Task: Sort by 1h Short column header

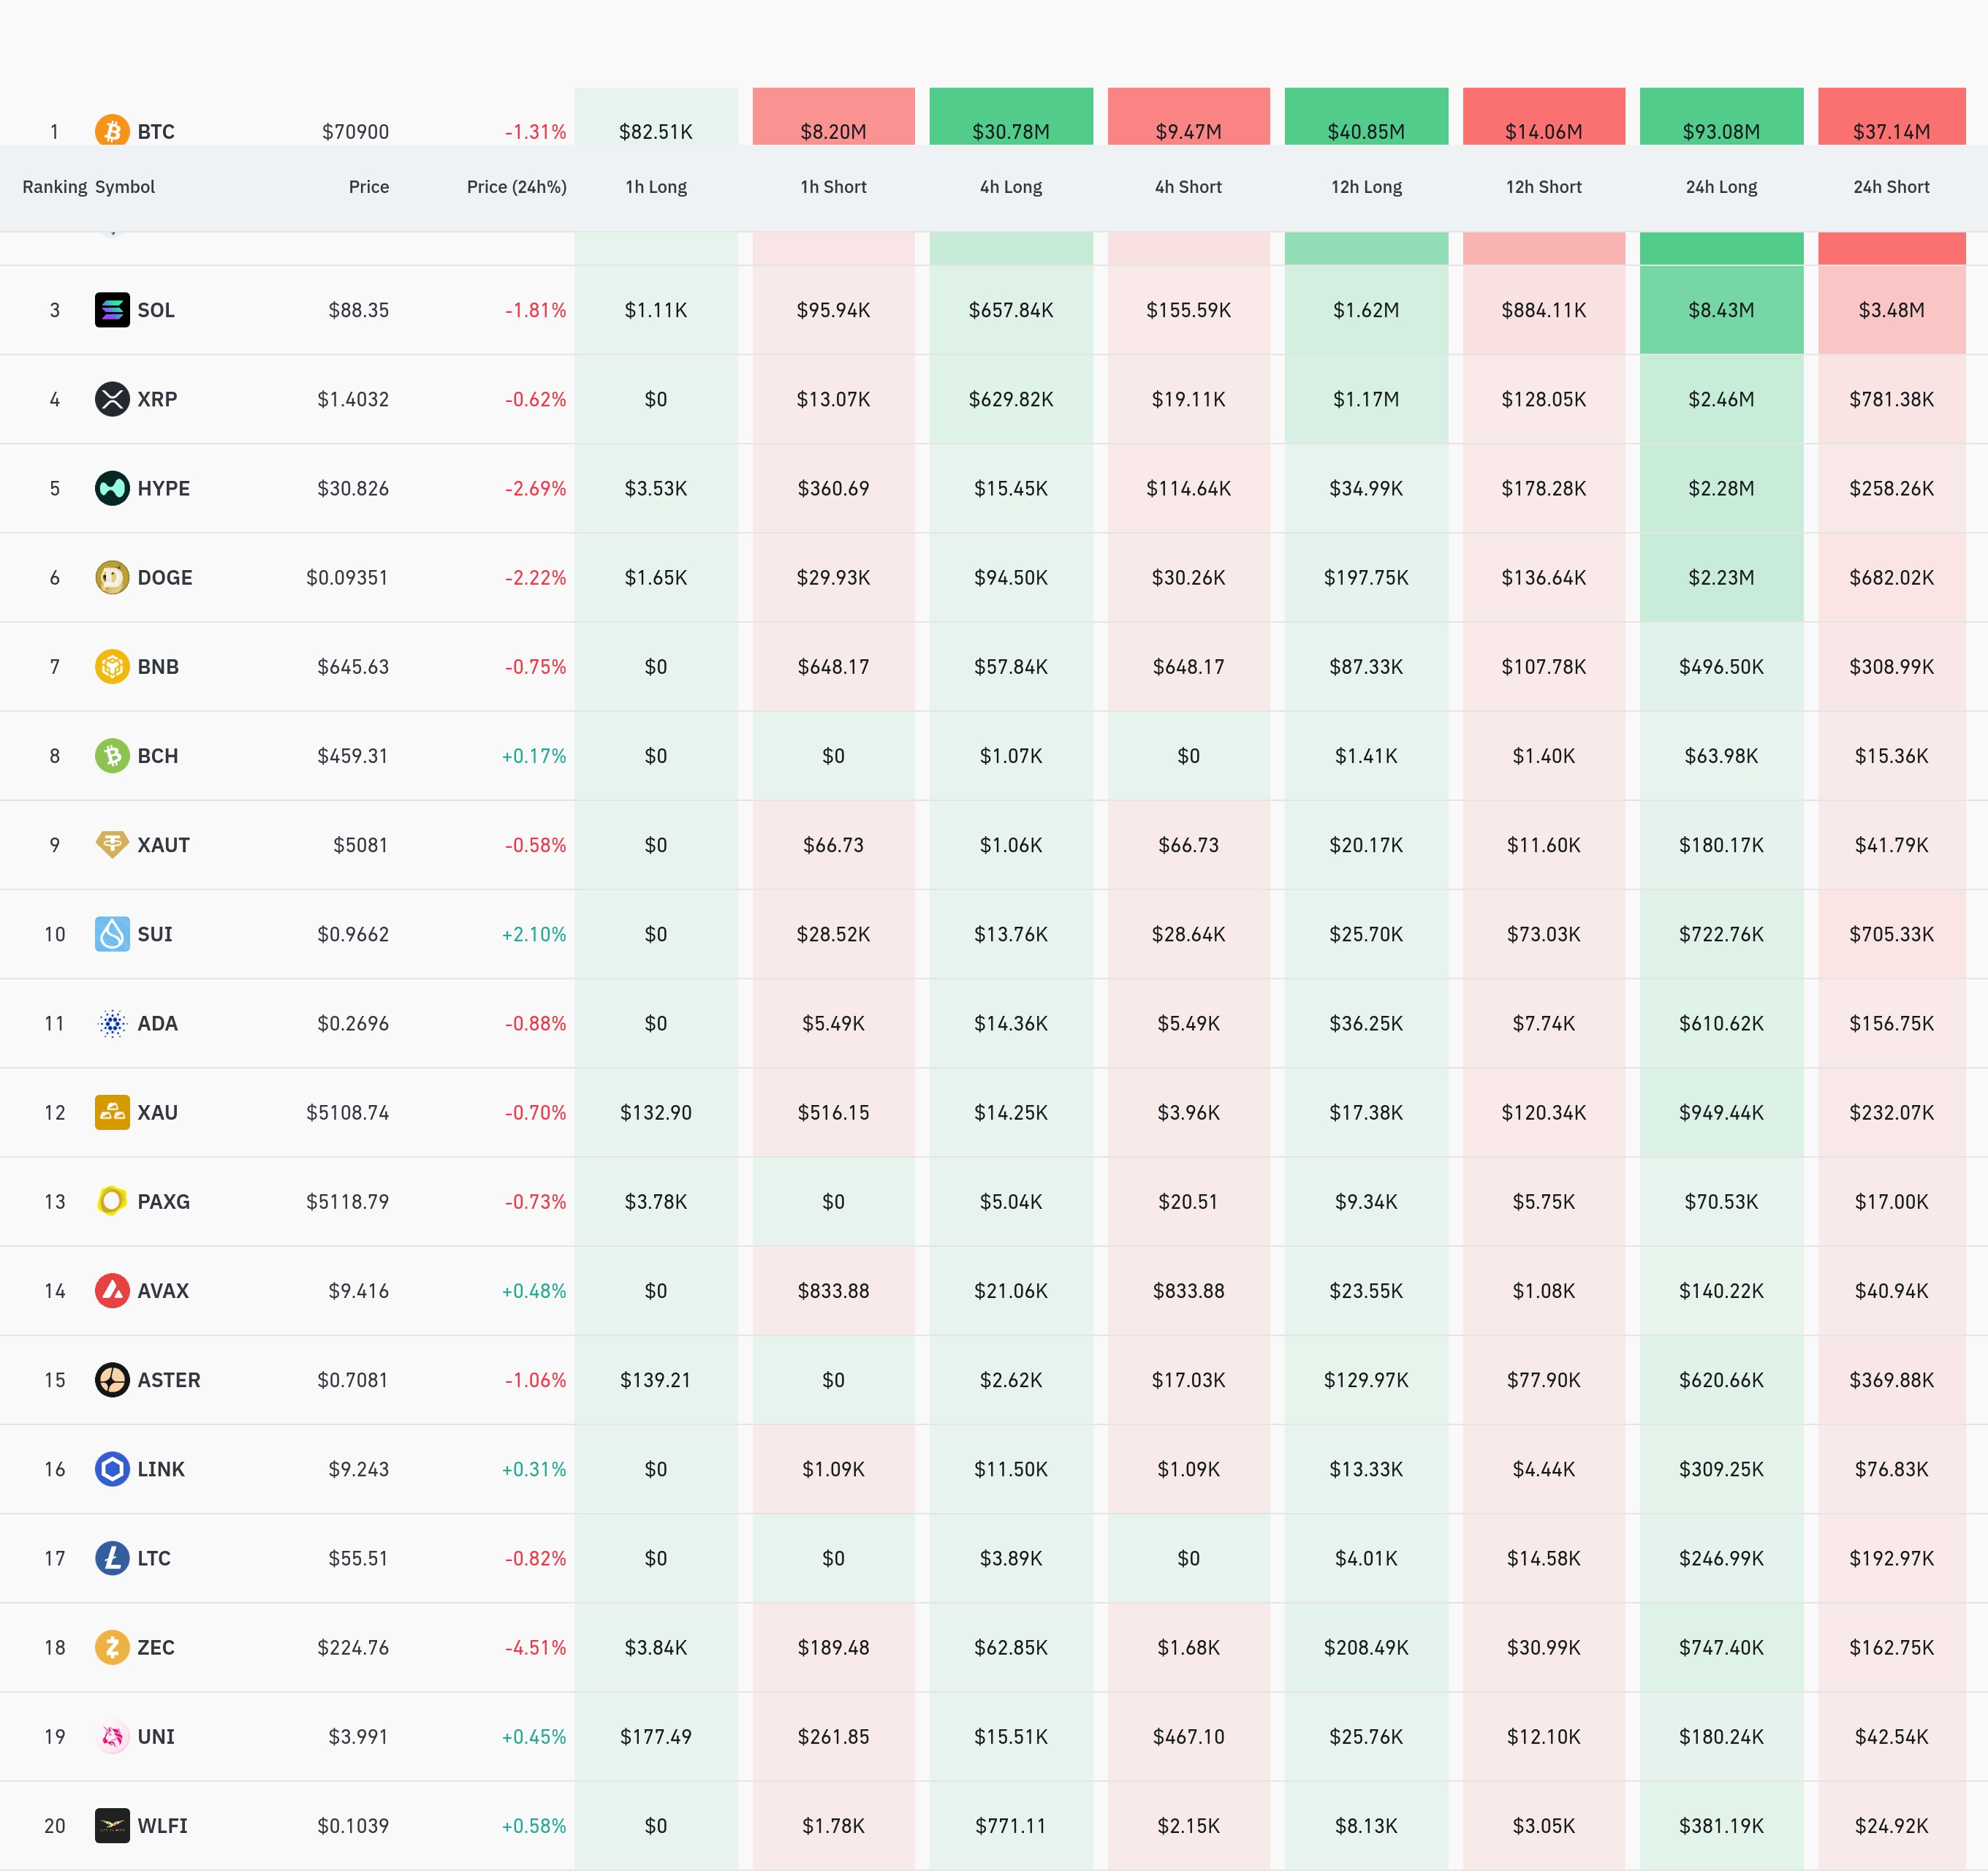Action: [x=832, y=187]
